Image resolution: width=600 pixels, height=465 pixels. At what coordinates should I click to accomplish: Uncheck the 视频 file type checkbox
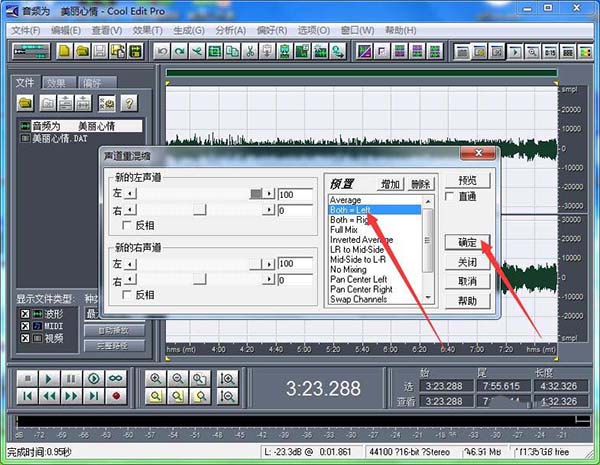point(25,338)
